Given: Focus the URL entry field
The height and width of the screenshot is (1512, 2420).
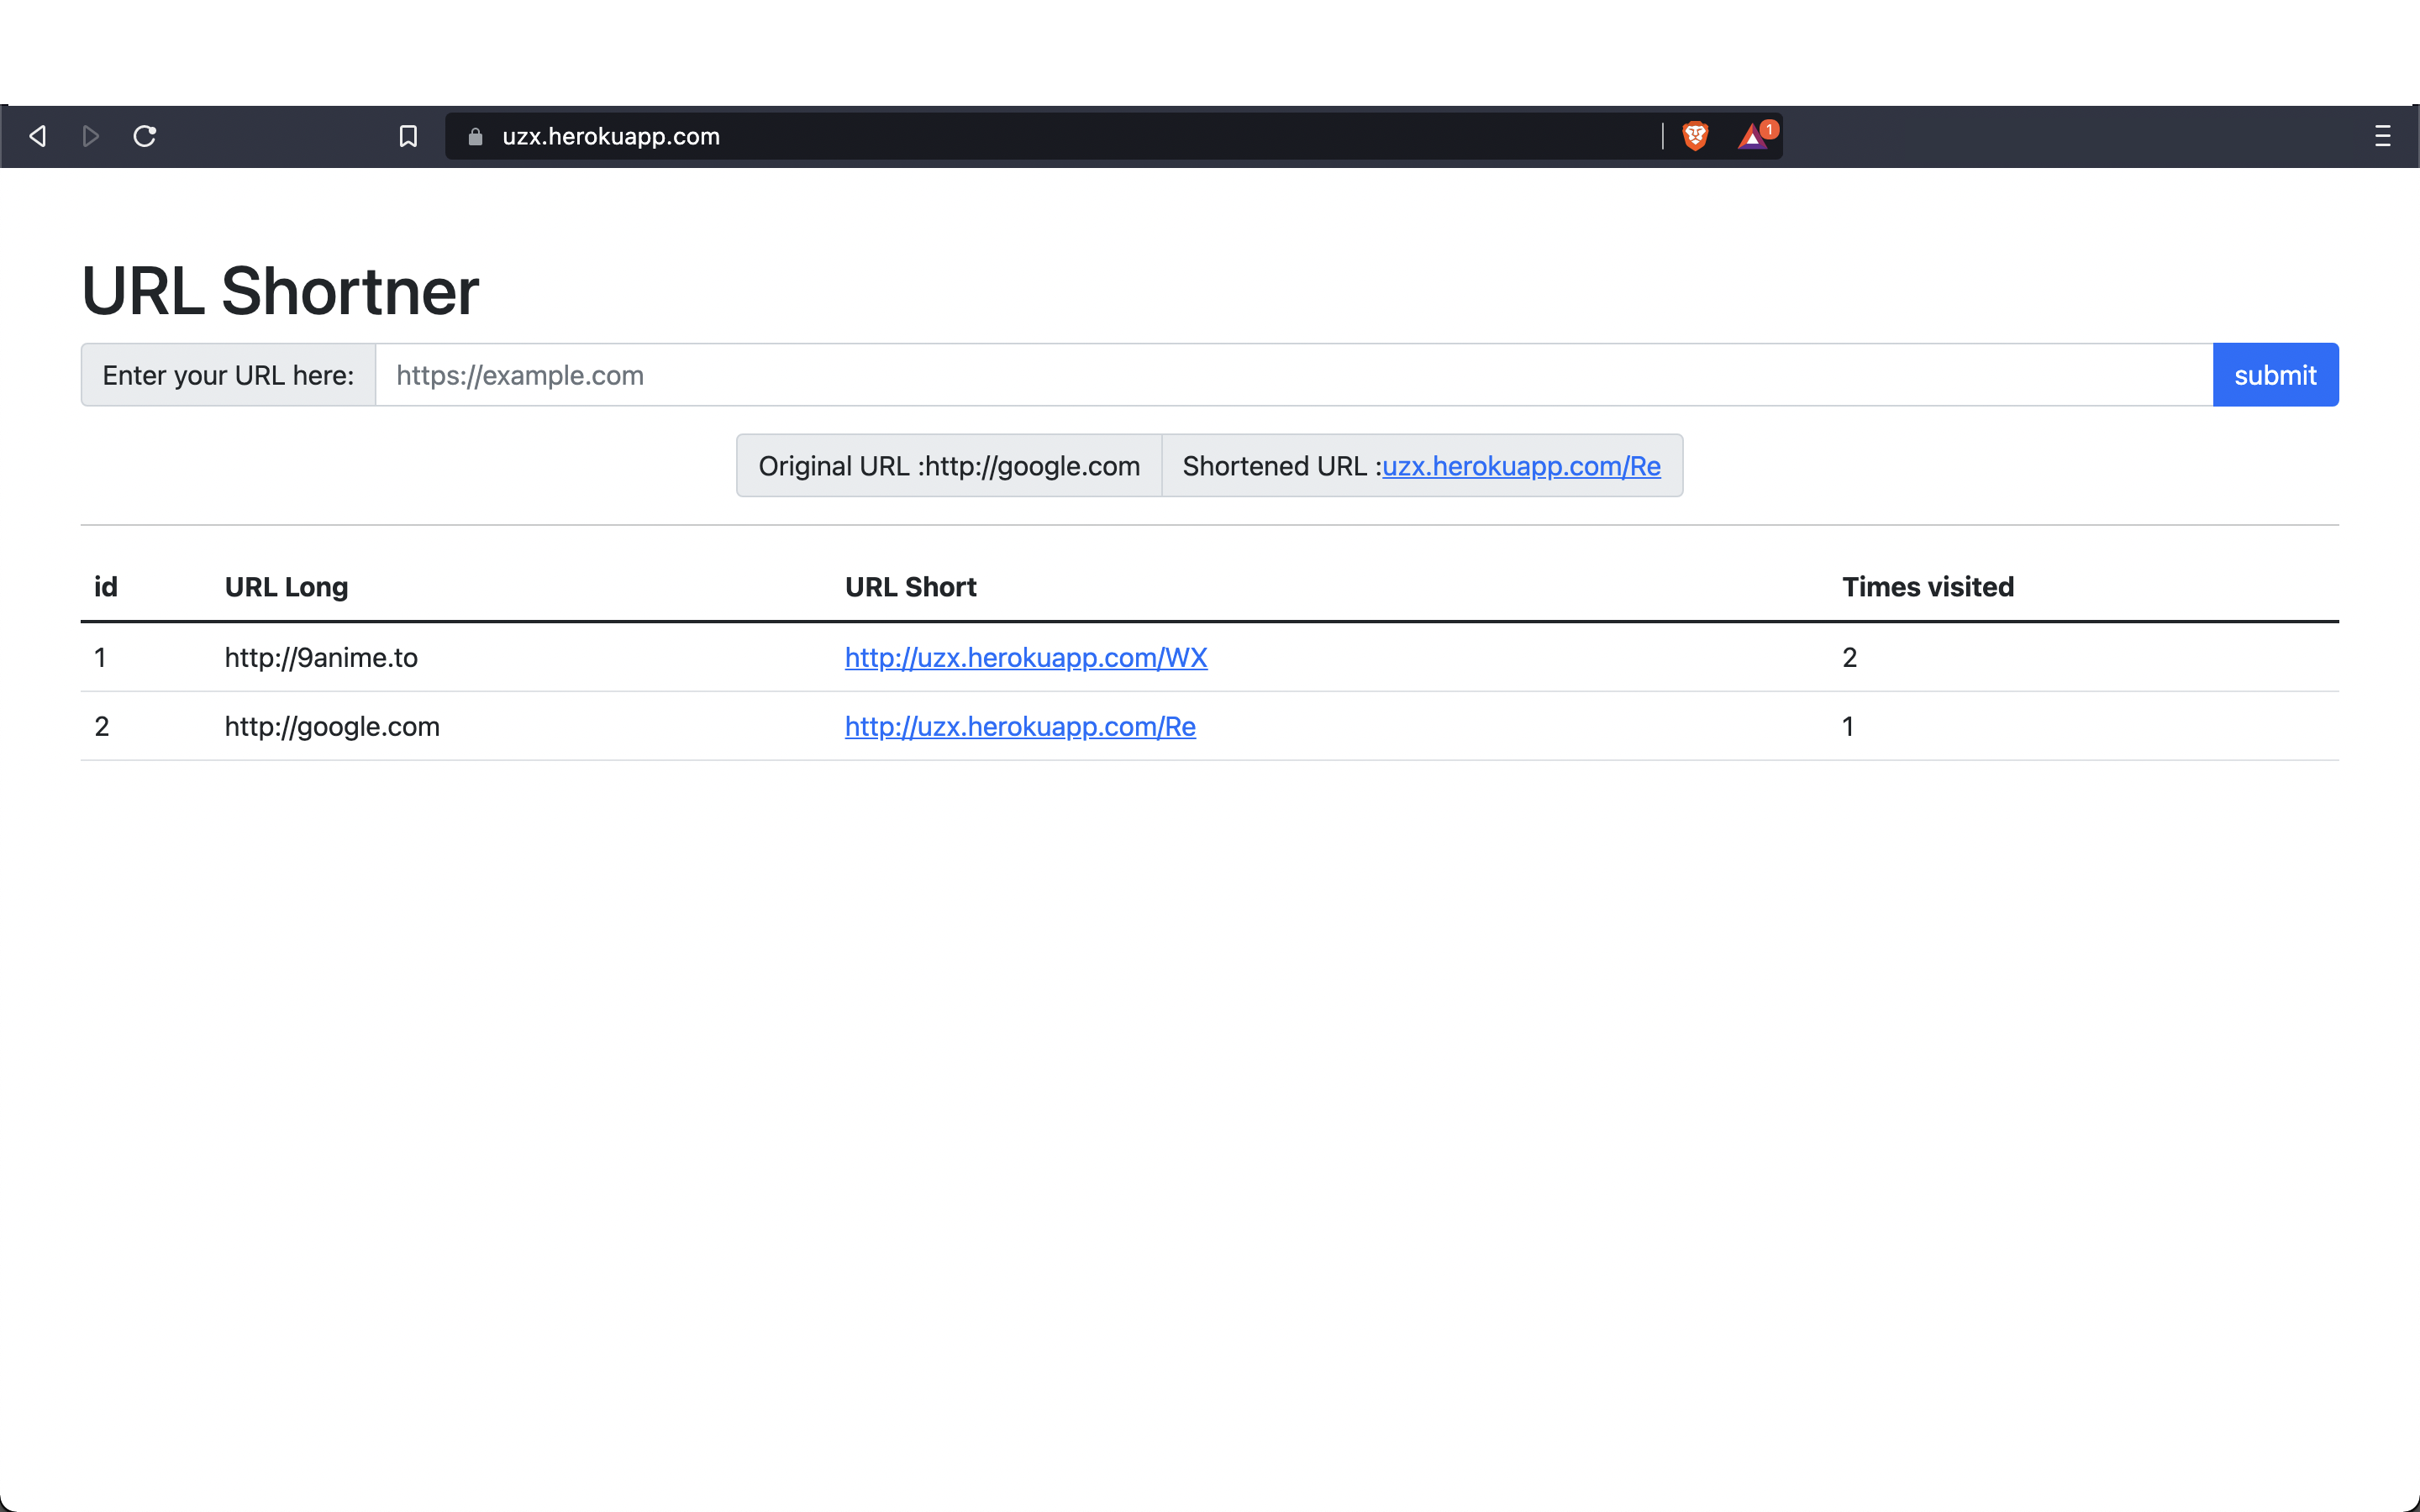Looking at the screenshot, I should pyautogui.click(x=1292, y=375).
